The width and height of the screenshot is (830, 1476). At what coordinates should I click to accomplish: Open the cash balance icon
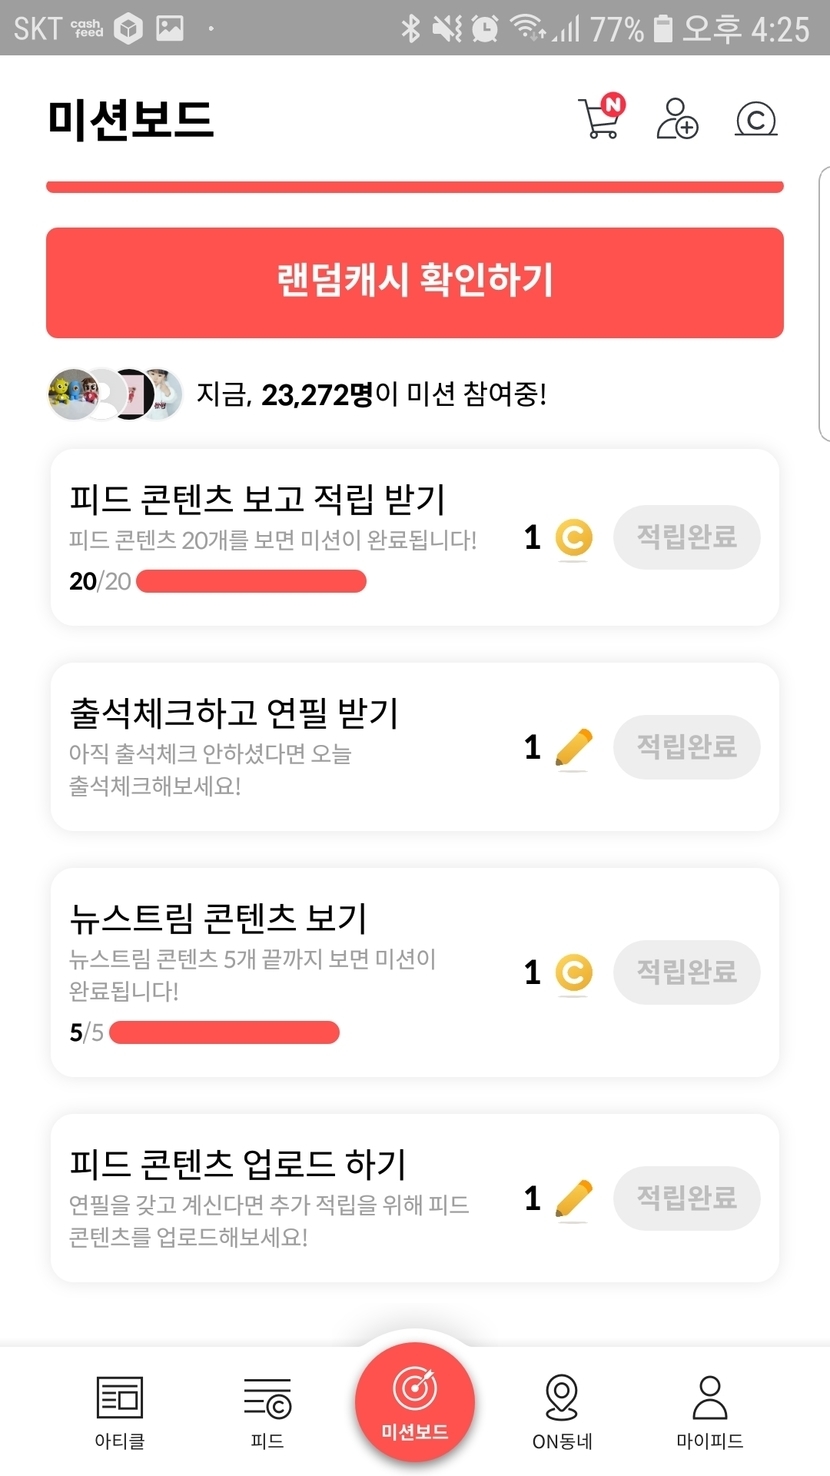[756, 120]
